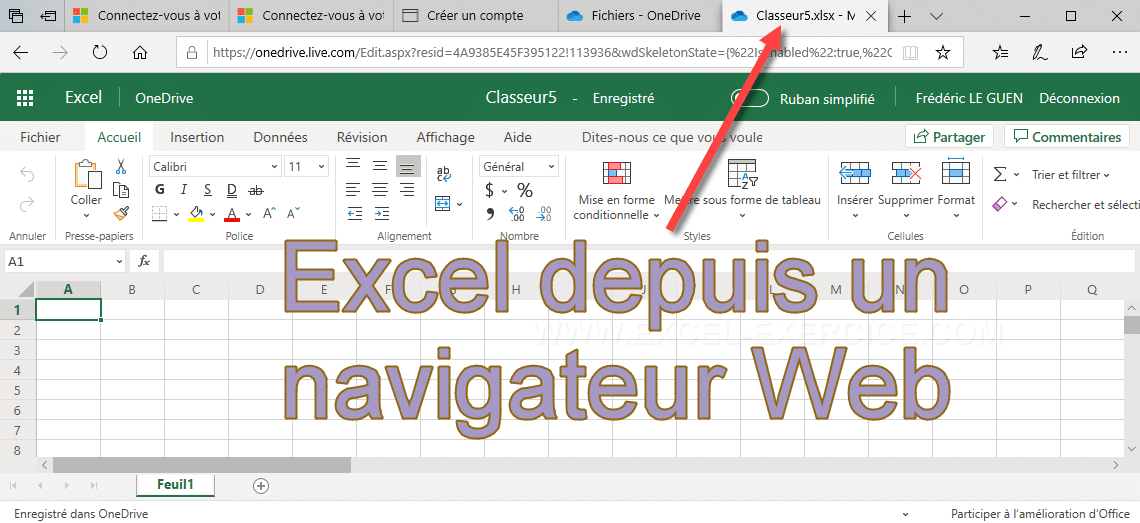Apply double underline with D
Image resolution: width=1140 pixels, height=523 pixels.
[x=231, y=191]
